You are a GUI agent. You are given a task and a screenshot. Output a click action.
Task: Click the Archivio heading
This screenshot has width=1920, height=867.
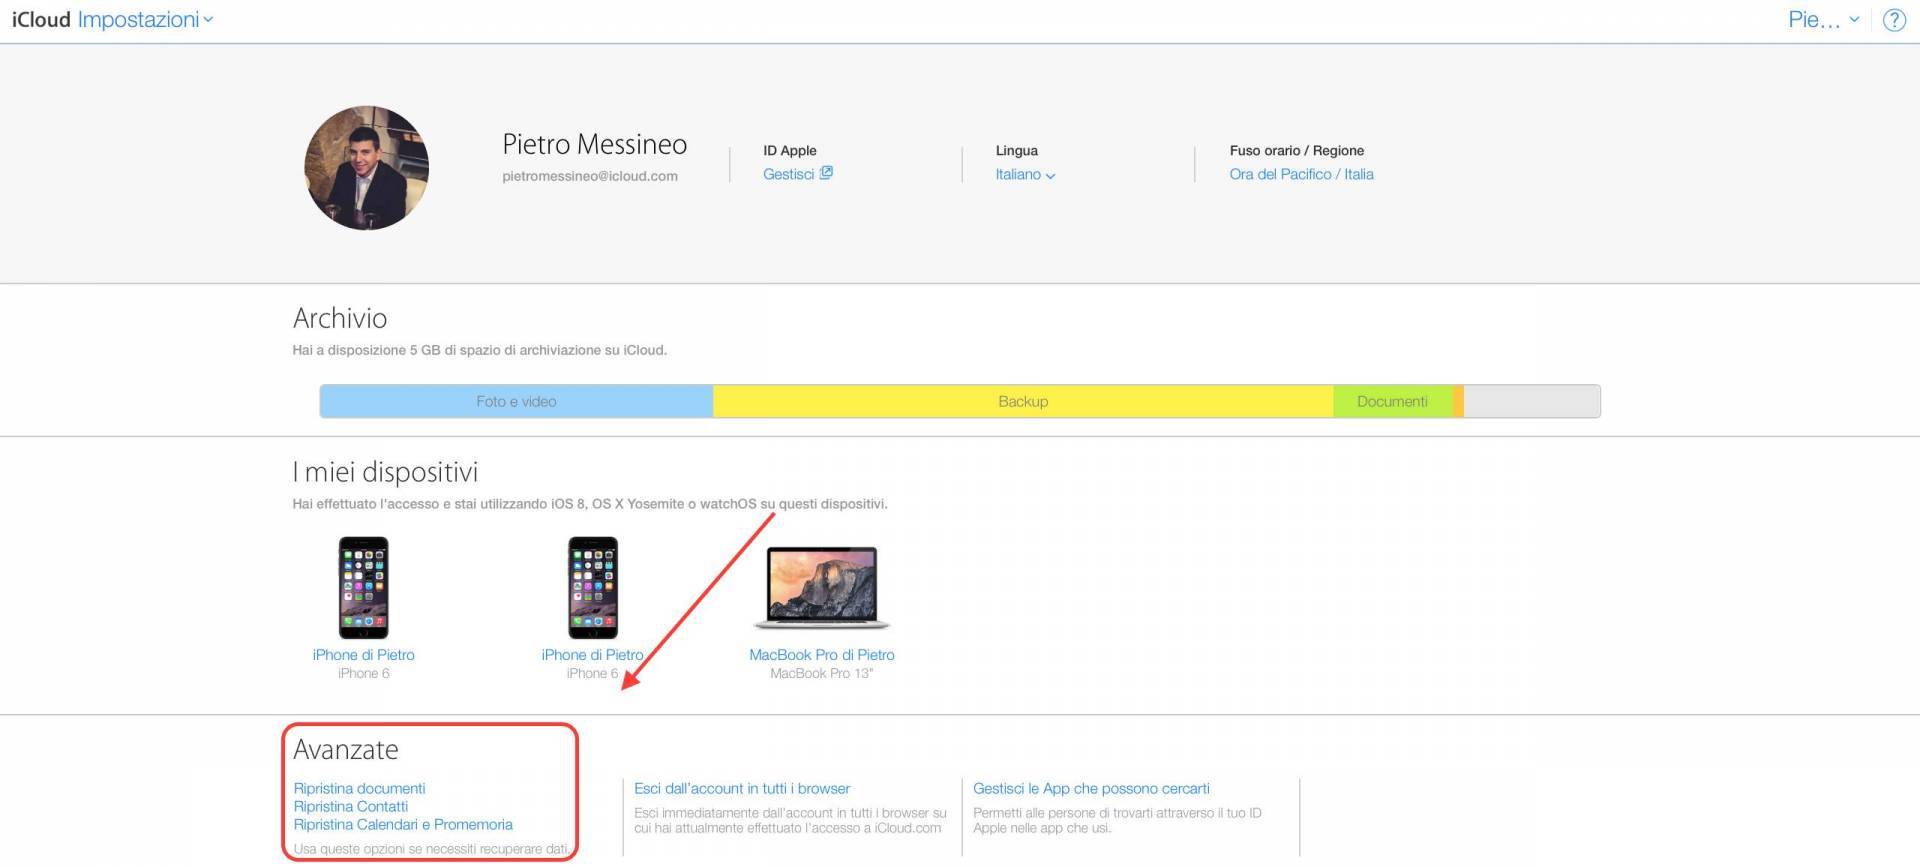(340, 318)
